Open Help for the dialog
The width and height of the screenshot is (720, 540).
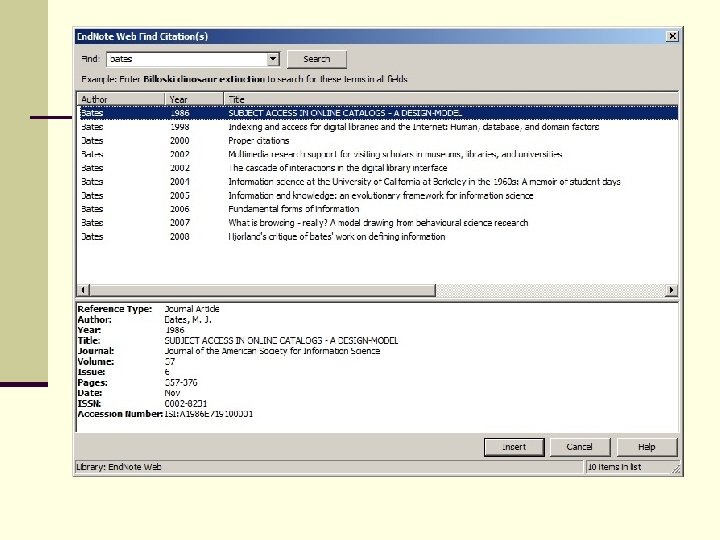pyautogui.click(x=647, y=447)
